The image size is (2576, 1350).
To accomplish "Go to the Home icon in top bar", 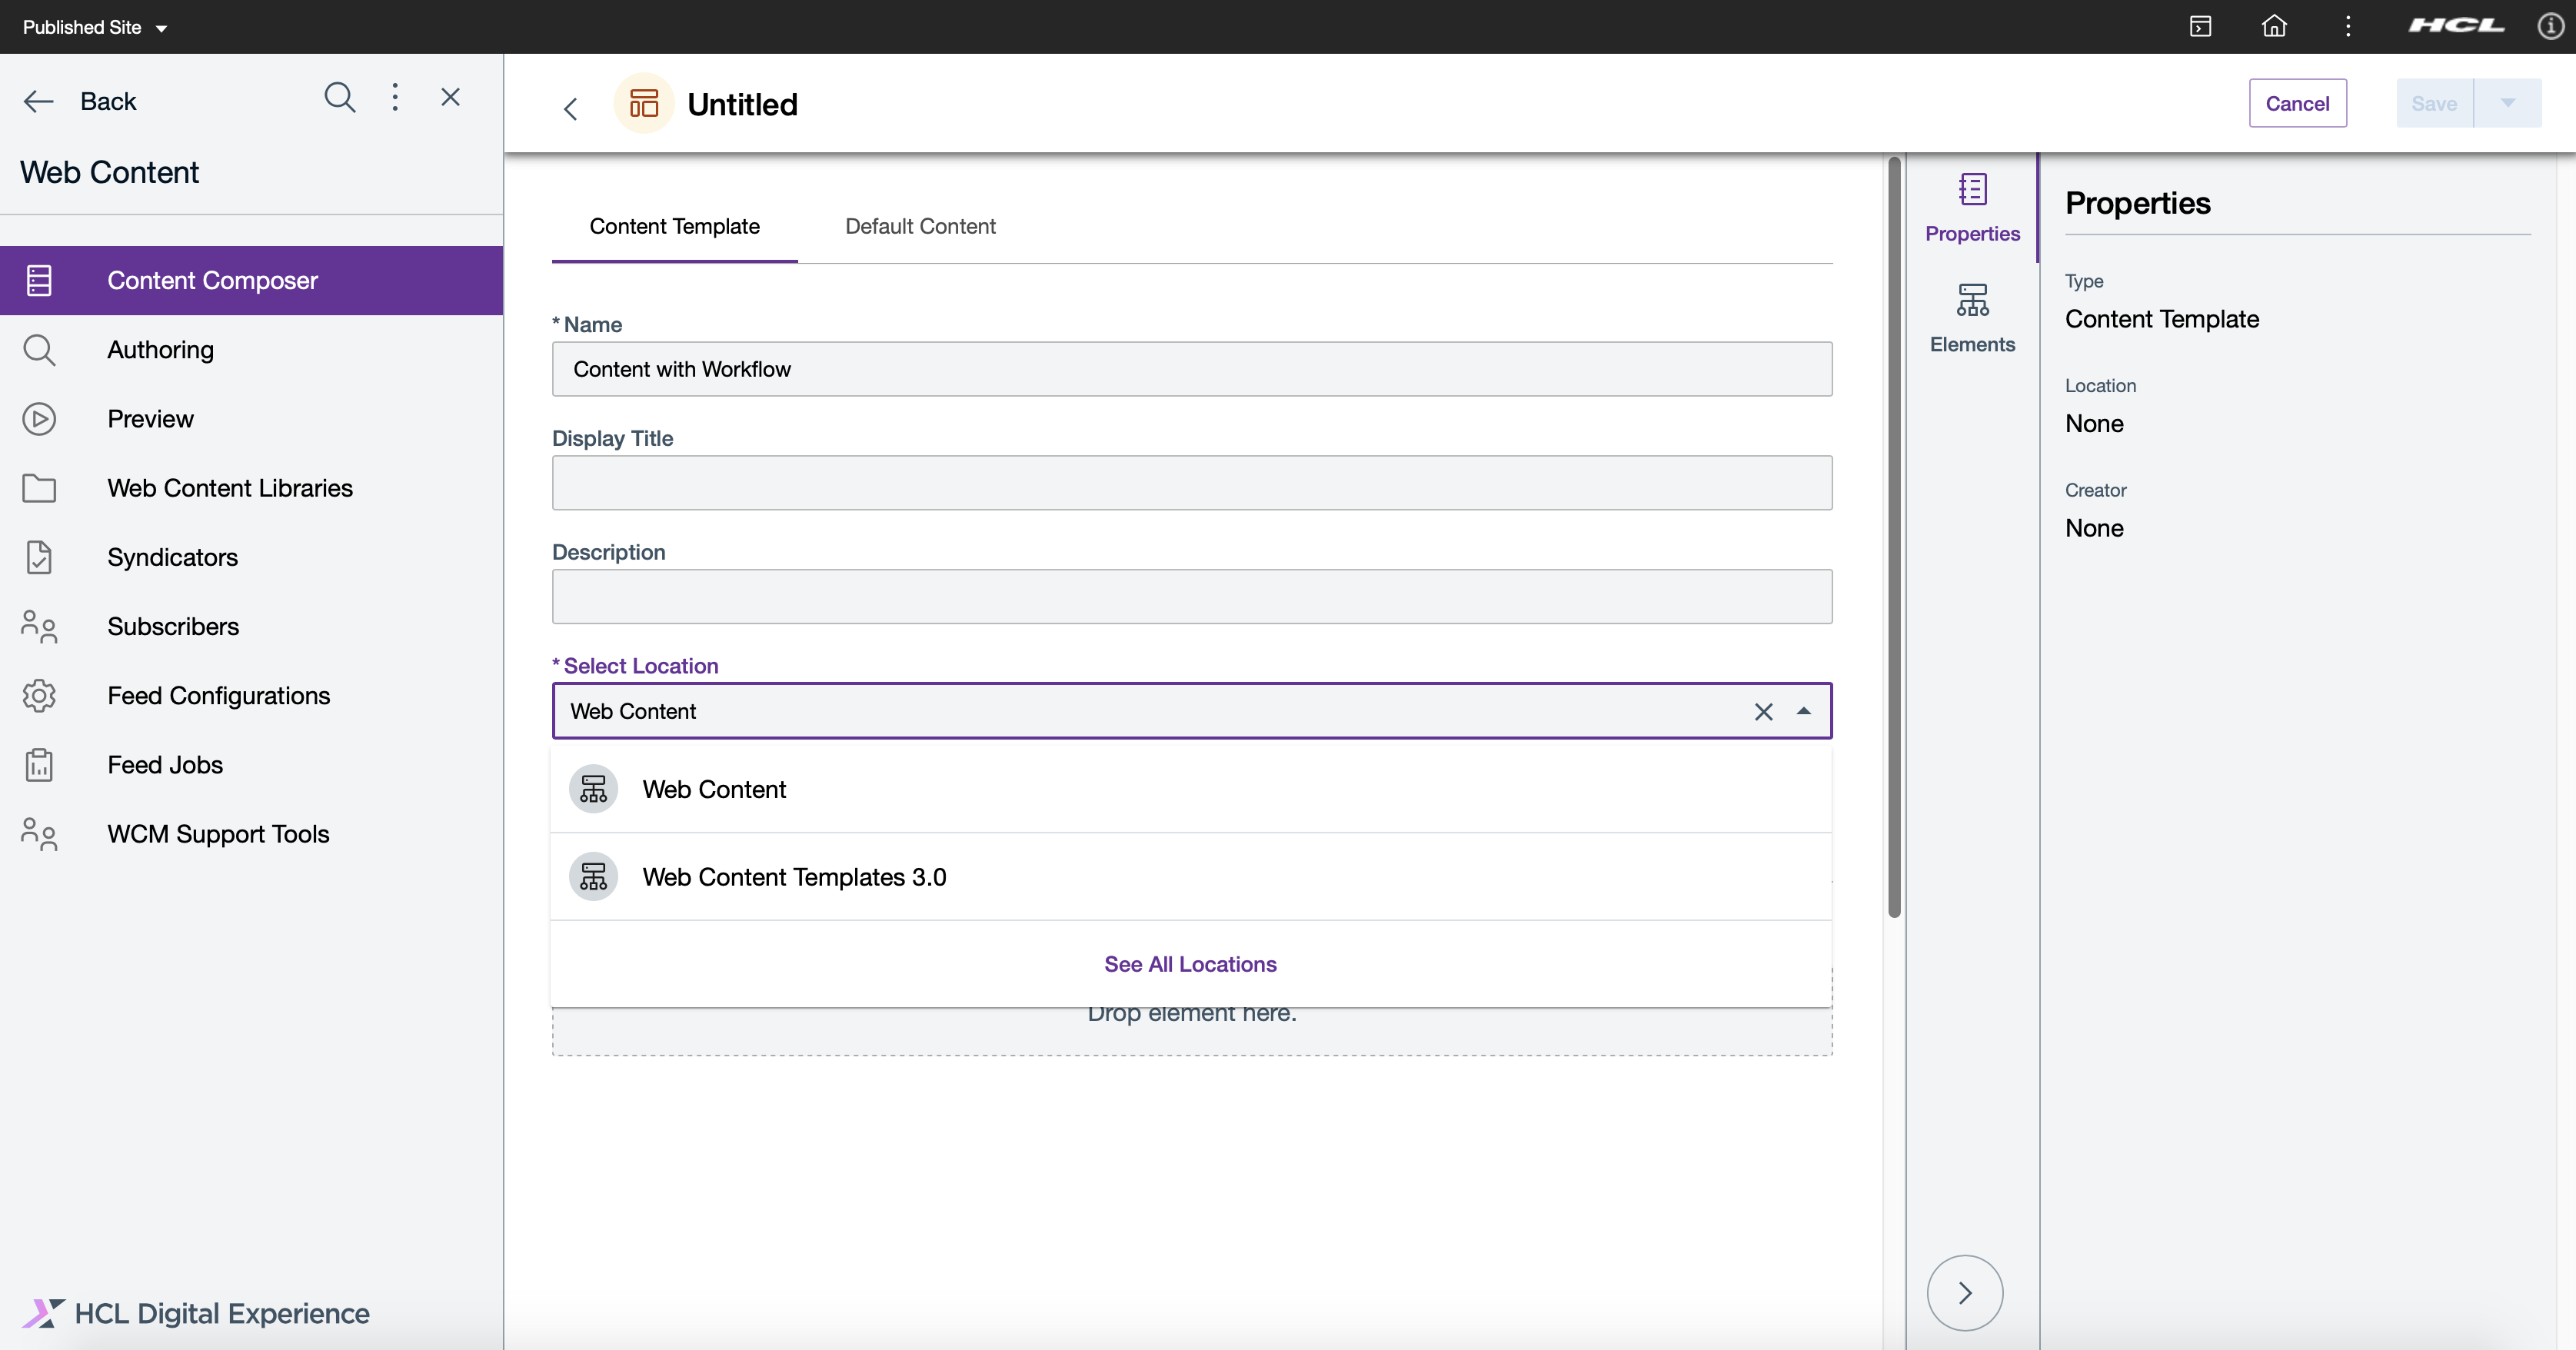I will [x=2274, y=26].
